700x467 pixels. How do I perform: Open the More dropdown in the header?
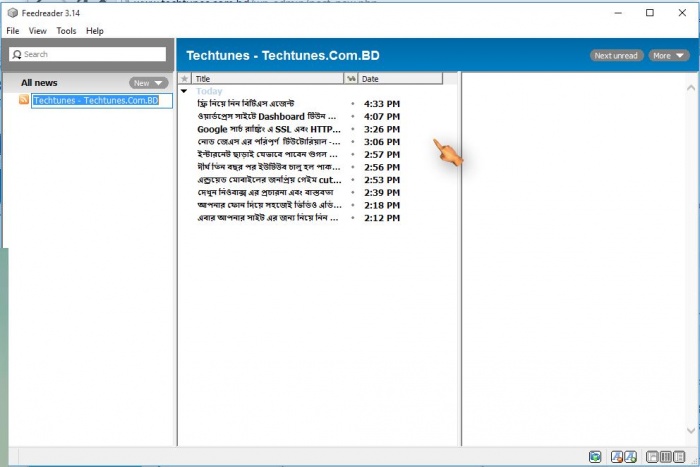[669, 55]
